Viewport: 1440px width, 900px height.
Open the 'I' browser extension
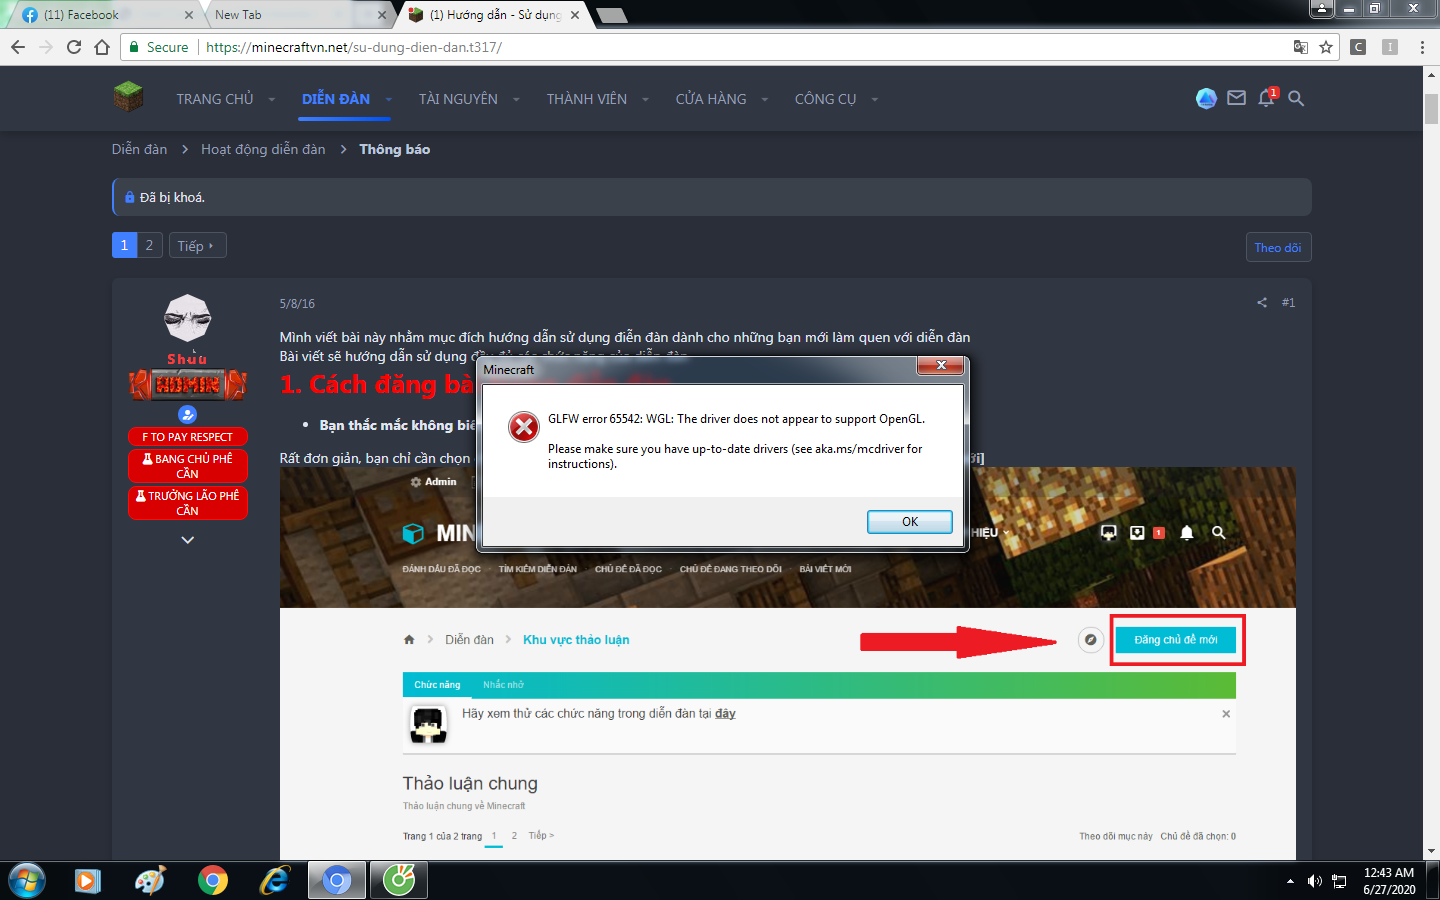(1390, 47)
